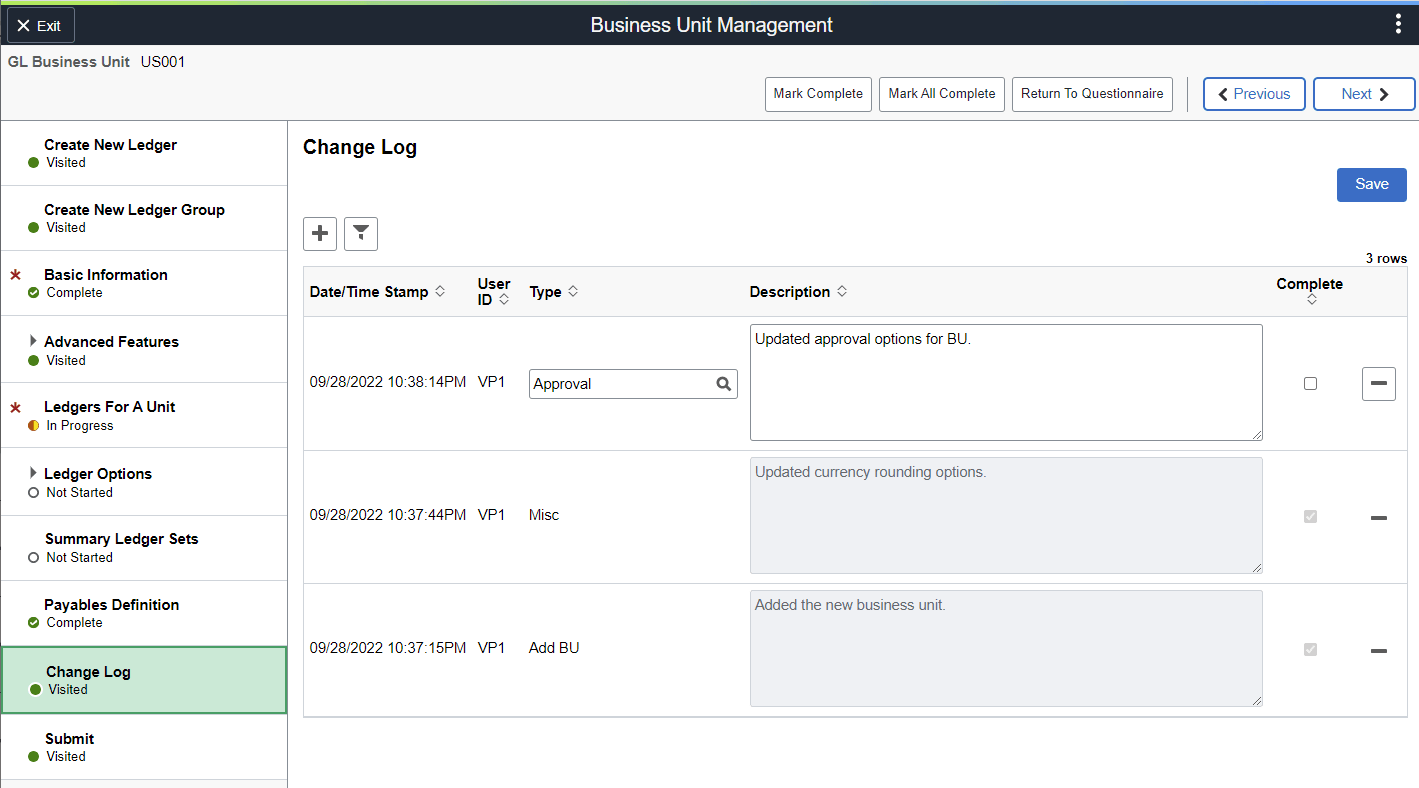This screenshot has height=788, width=1419.
Task: Click the Type lookup magnifier icon
Action: point(724,384)
